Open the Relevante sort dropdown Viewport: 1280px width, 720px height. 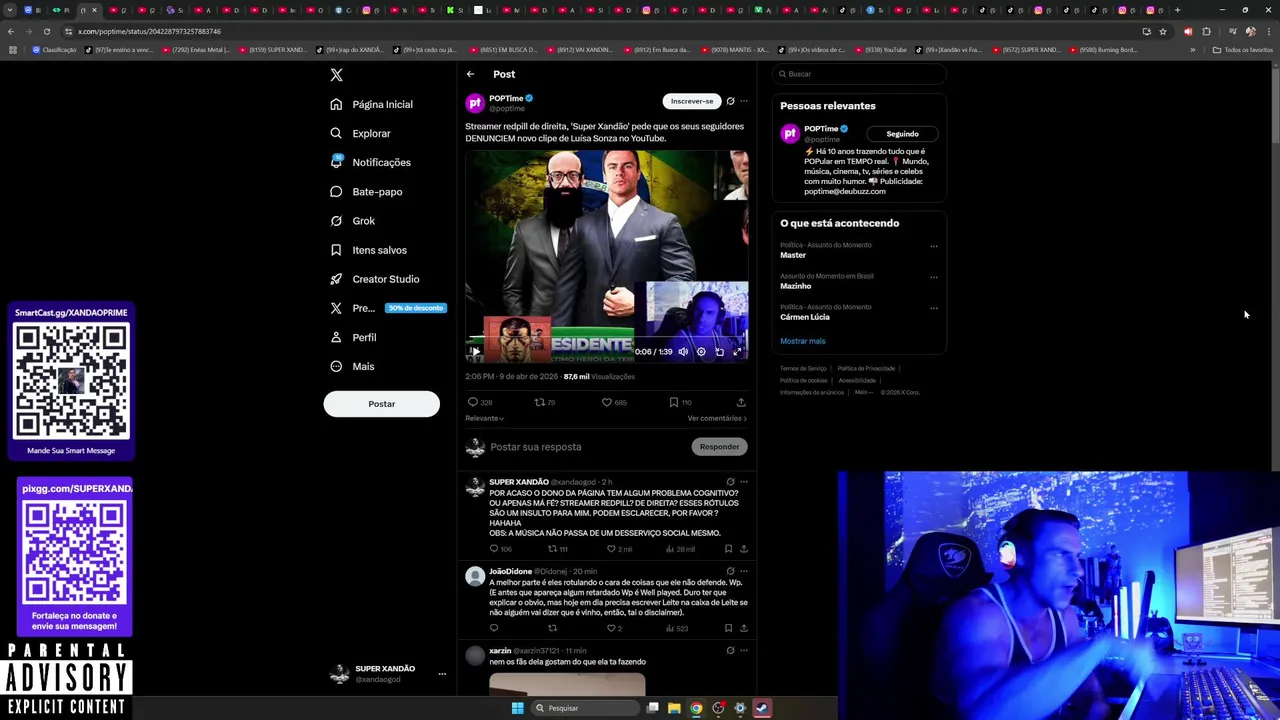coord(484,418)
